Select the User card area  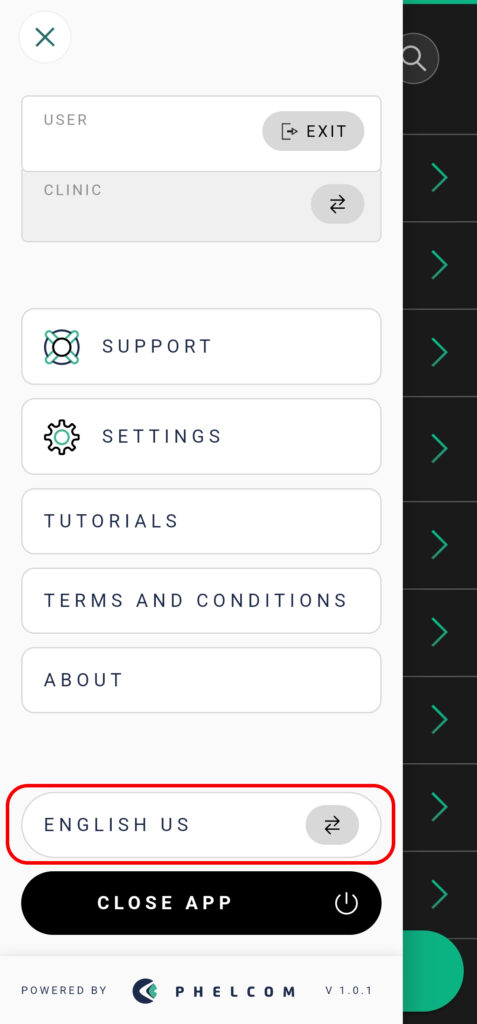201,134
